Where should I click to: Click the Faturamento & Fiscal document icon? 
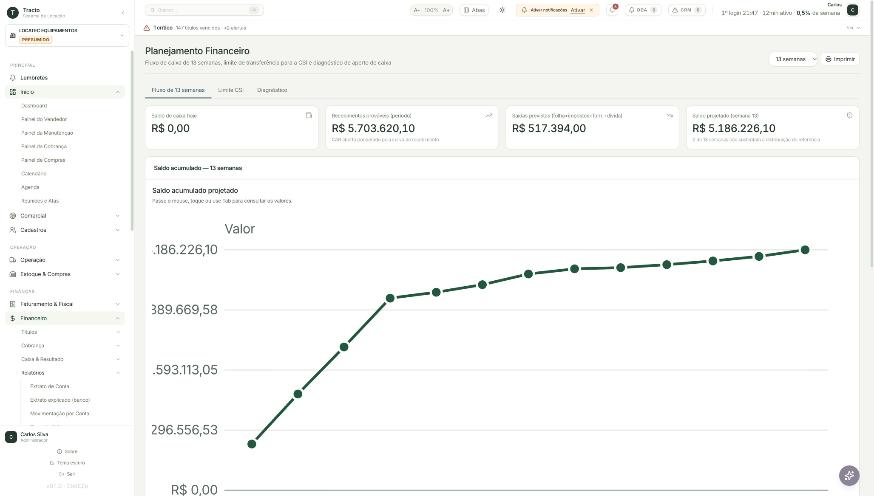[13, 304]
